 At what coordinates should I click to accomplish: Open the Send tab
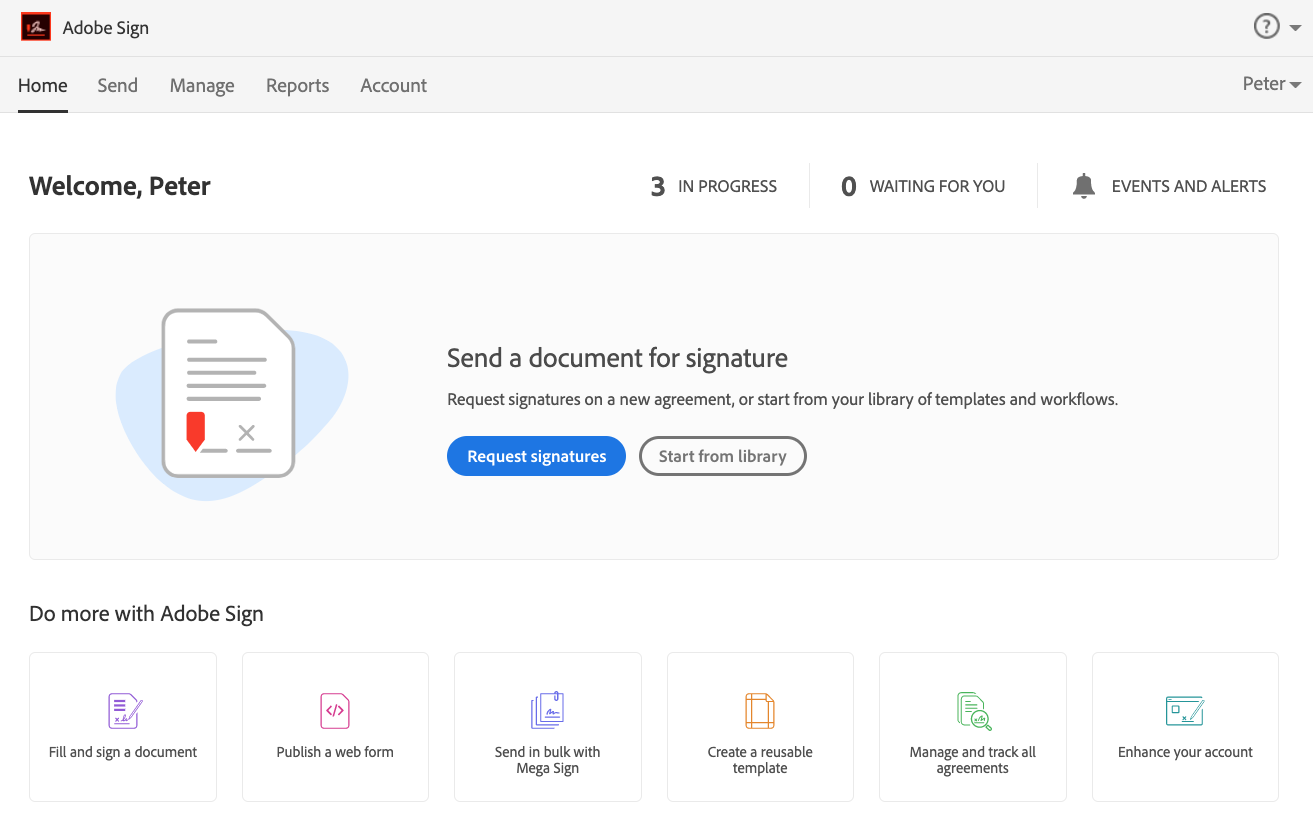click(118, 86)
